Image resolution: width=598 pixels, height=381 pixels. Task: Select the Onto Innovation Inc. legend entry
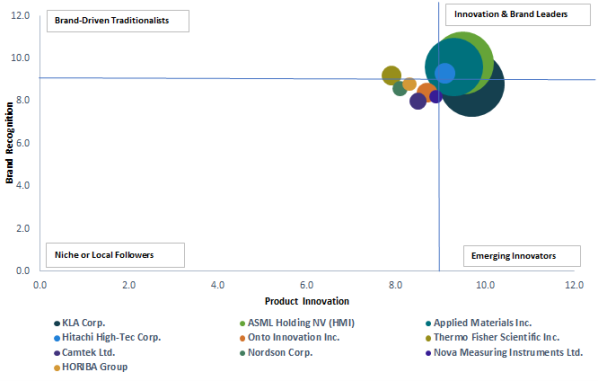[x=289, y=338]
